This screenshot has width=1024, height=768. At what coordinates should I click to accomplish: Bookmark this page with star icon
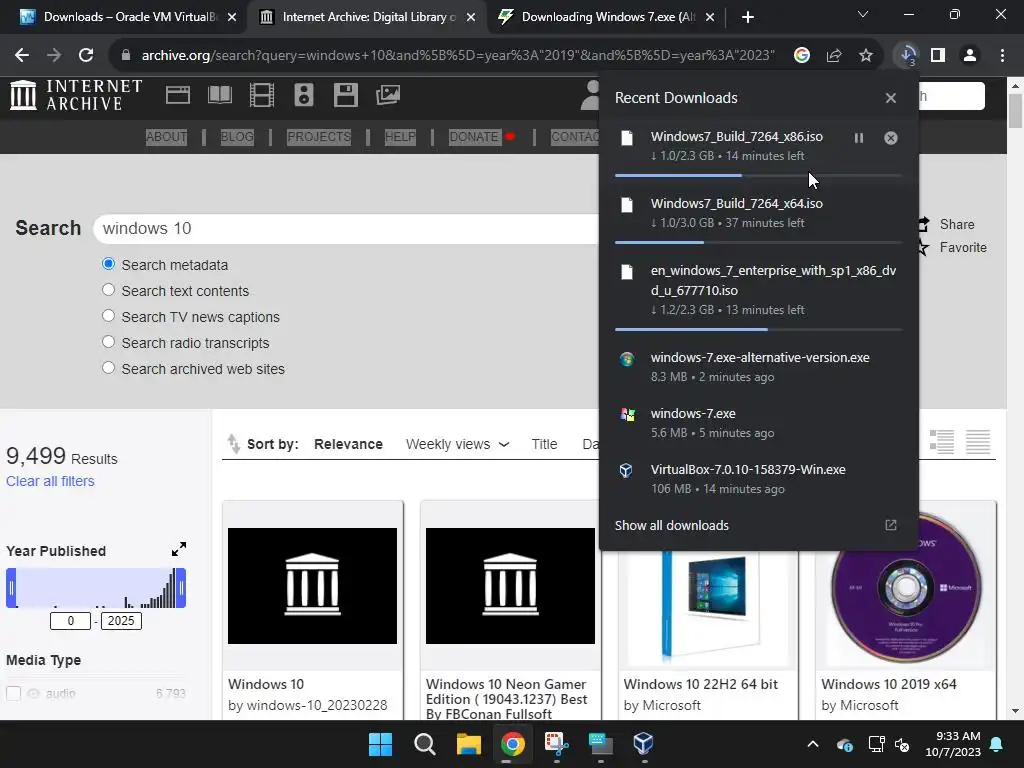(x=866, y=56)
